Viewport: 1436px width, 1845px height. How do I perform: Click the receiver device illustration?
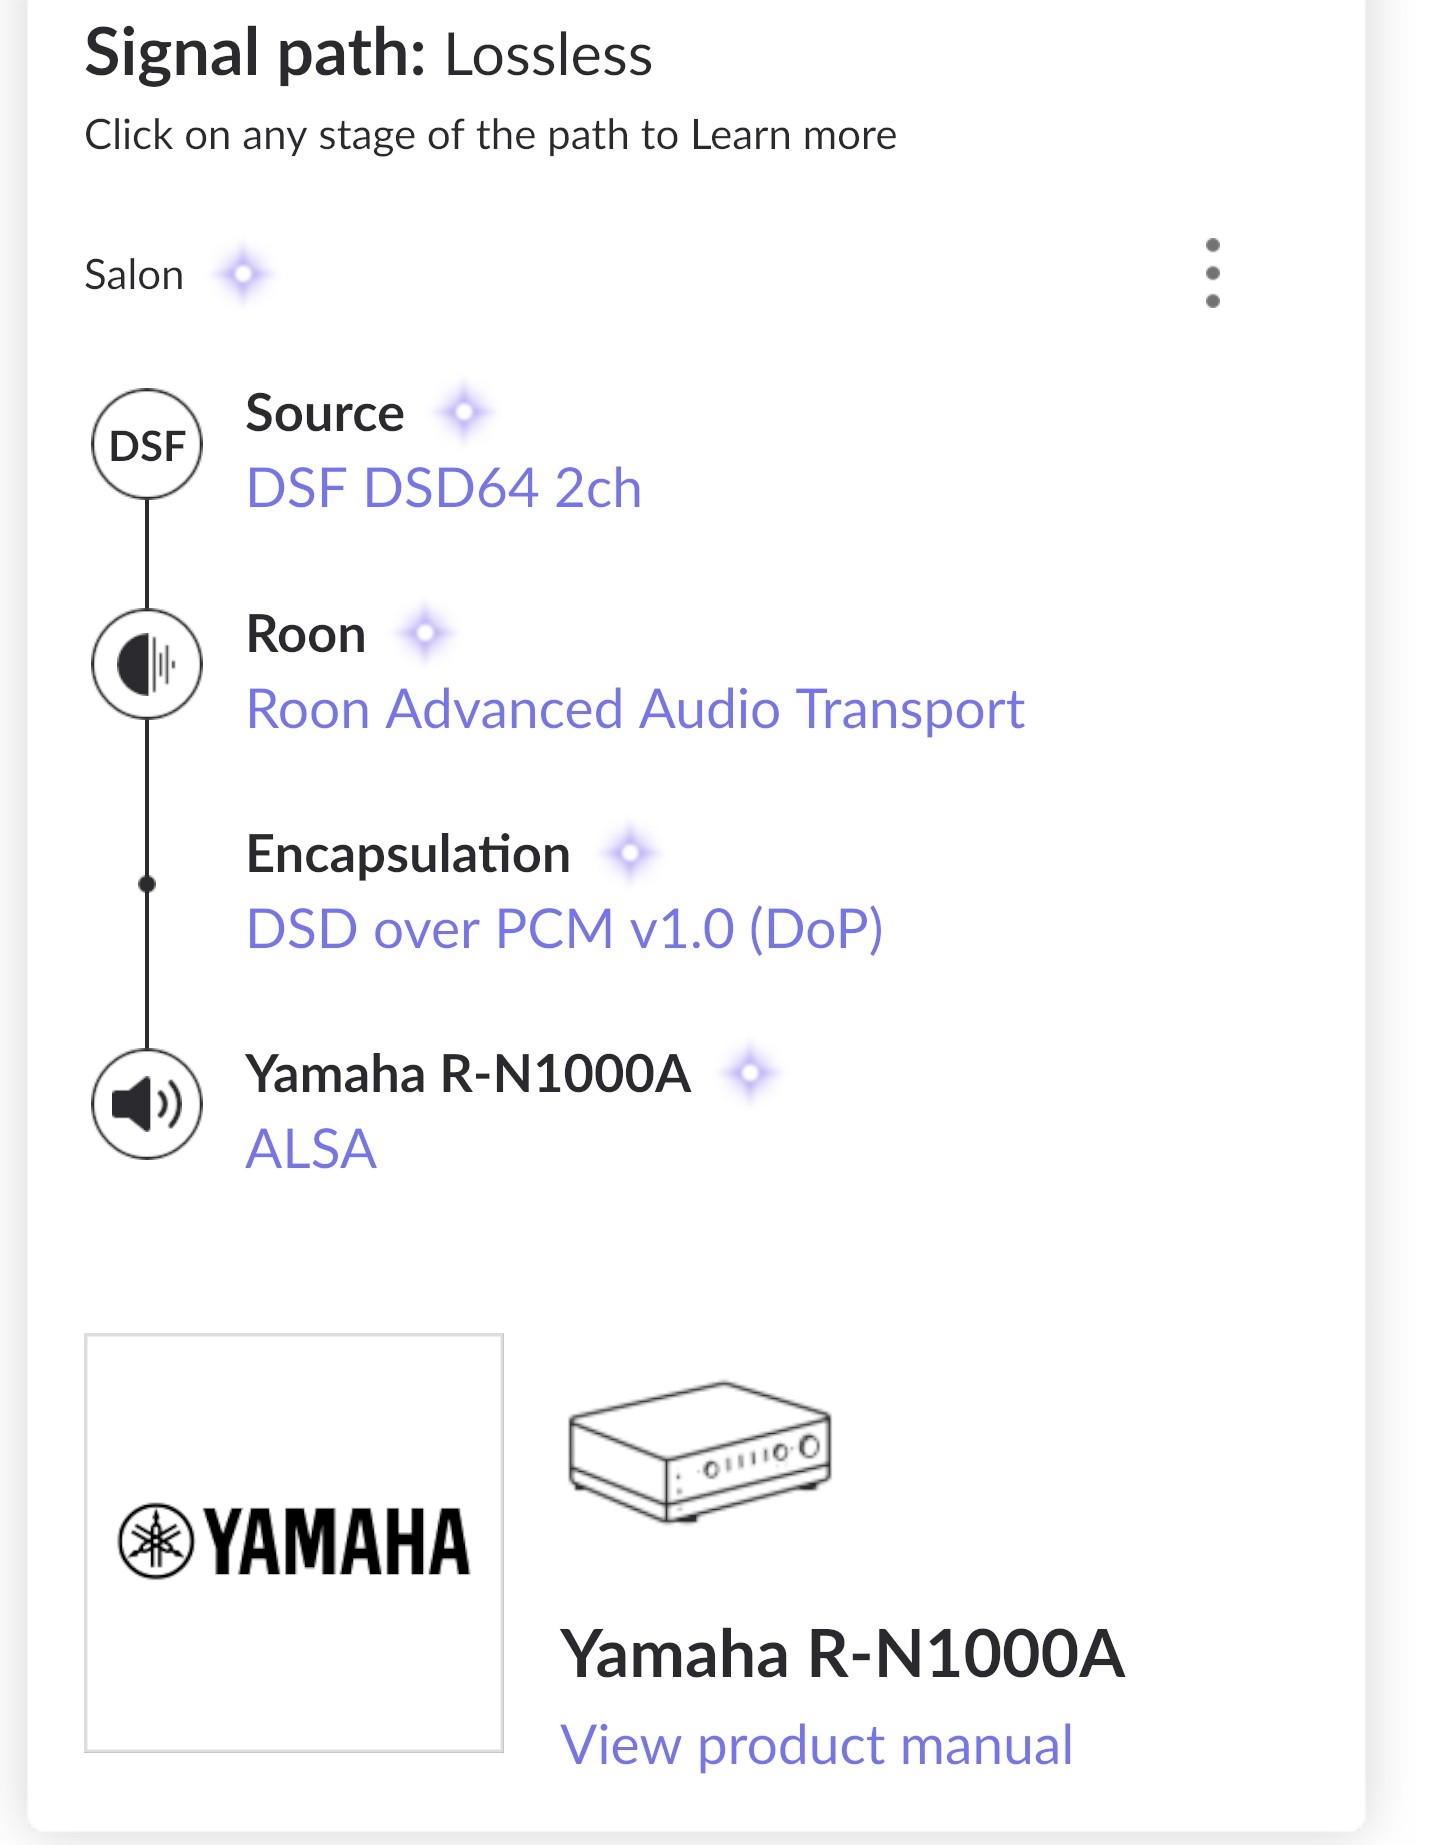[699, 1451]
